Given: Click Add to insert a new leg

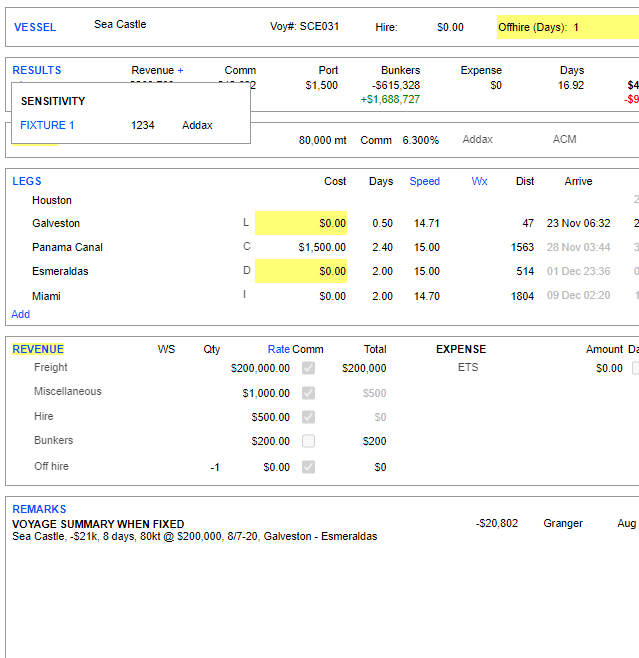Looking at the screenshot, I should pos(20,314).
